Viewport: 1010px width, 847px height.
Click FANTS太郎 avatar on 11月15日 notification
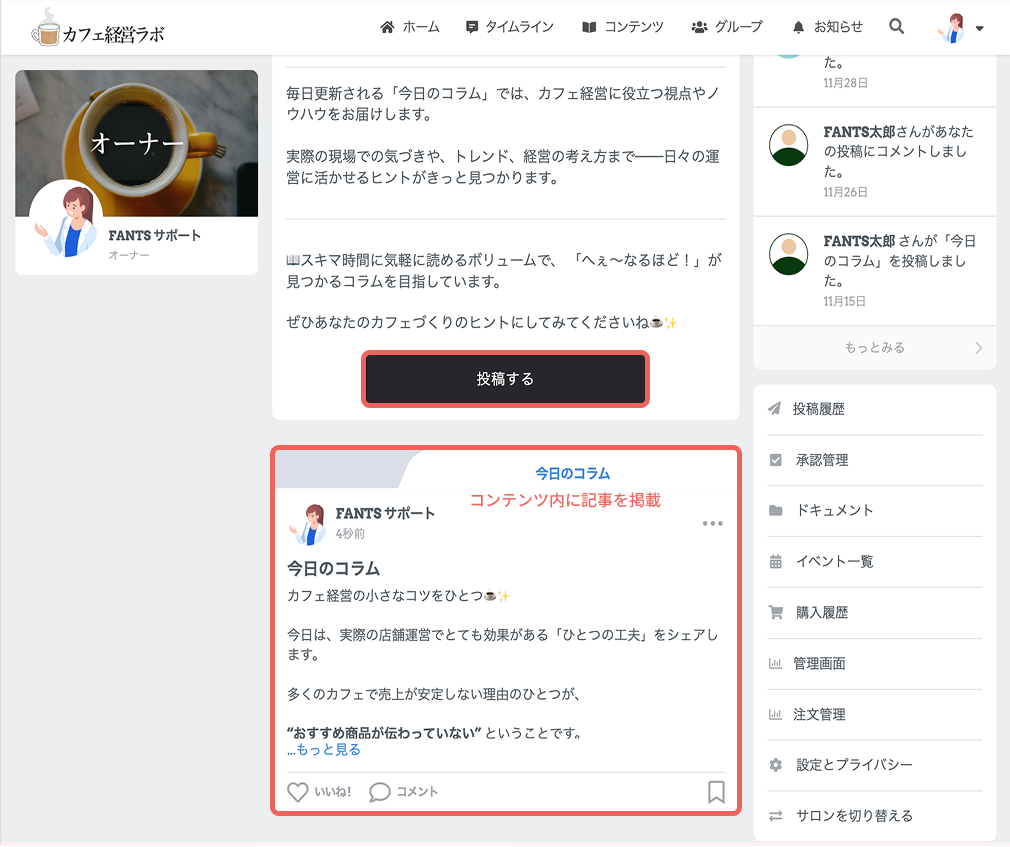click(788, 254)
